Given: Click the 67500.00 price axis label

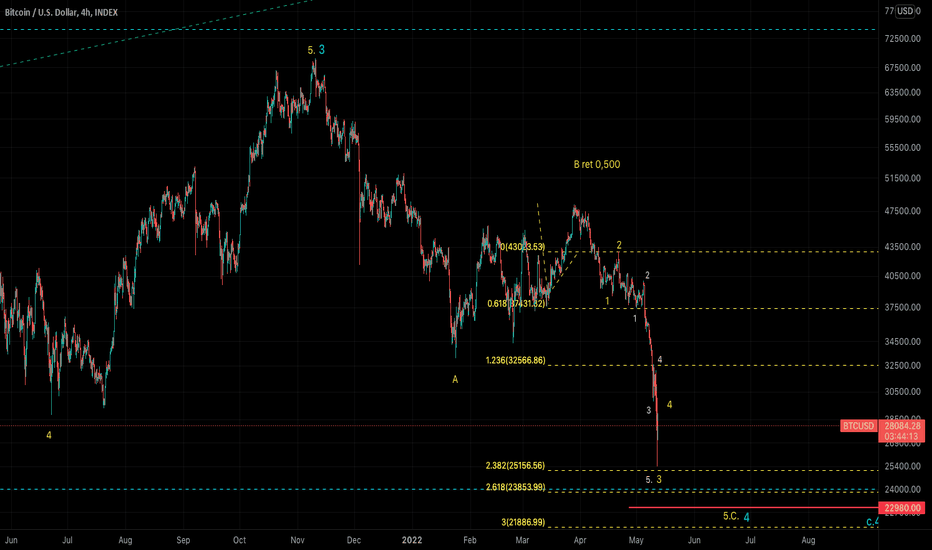Looking at the screenshot, I should (902, 68).
